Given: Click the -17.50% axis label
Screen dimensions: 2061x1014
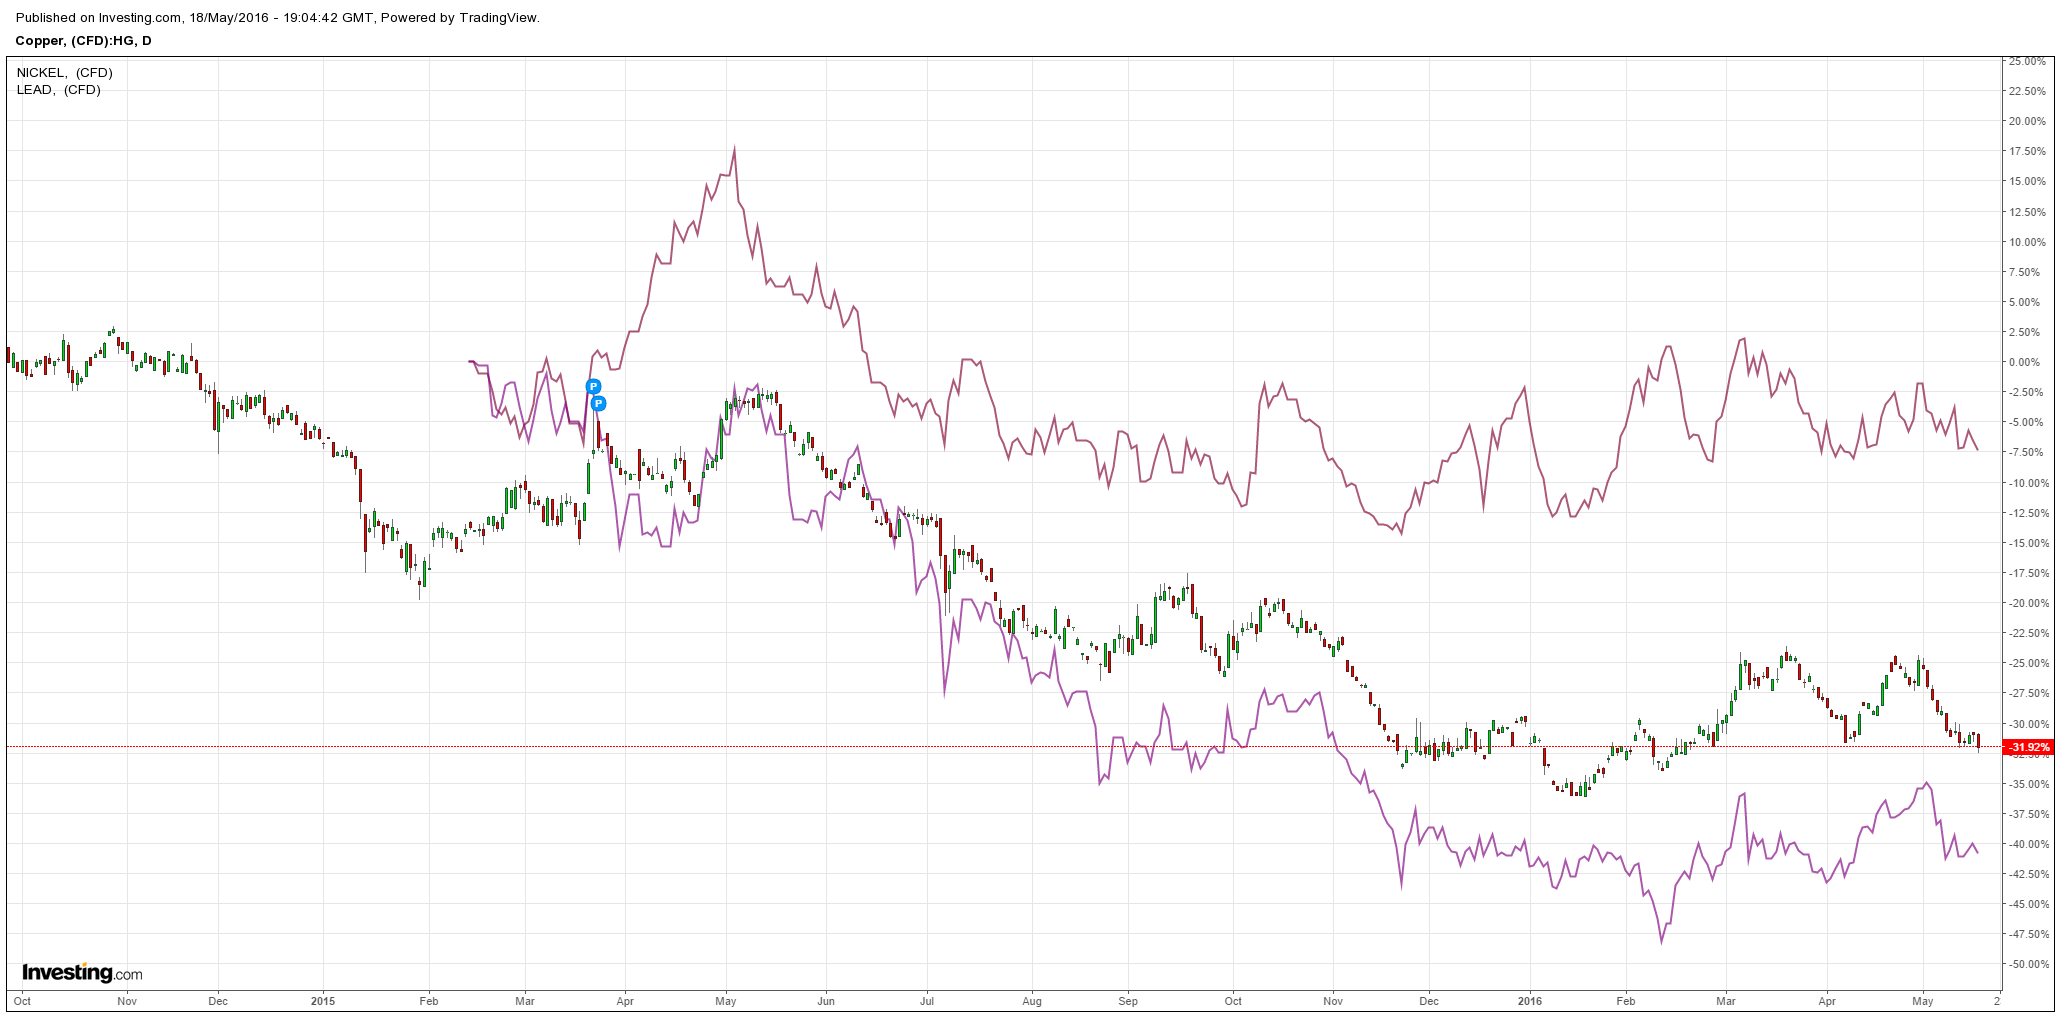Looking at the screenshot, I should pos(2027,574).
